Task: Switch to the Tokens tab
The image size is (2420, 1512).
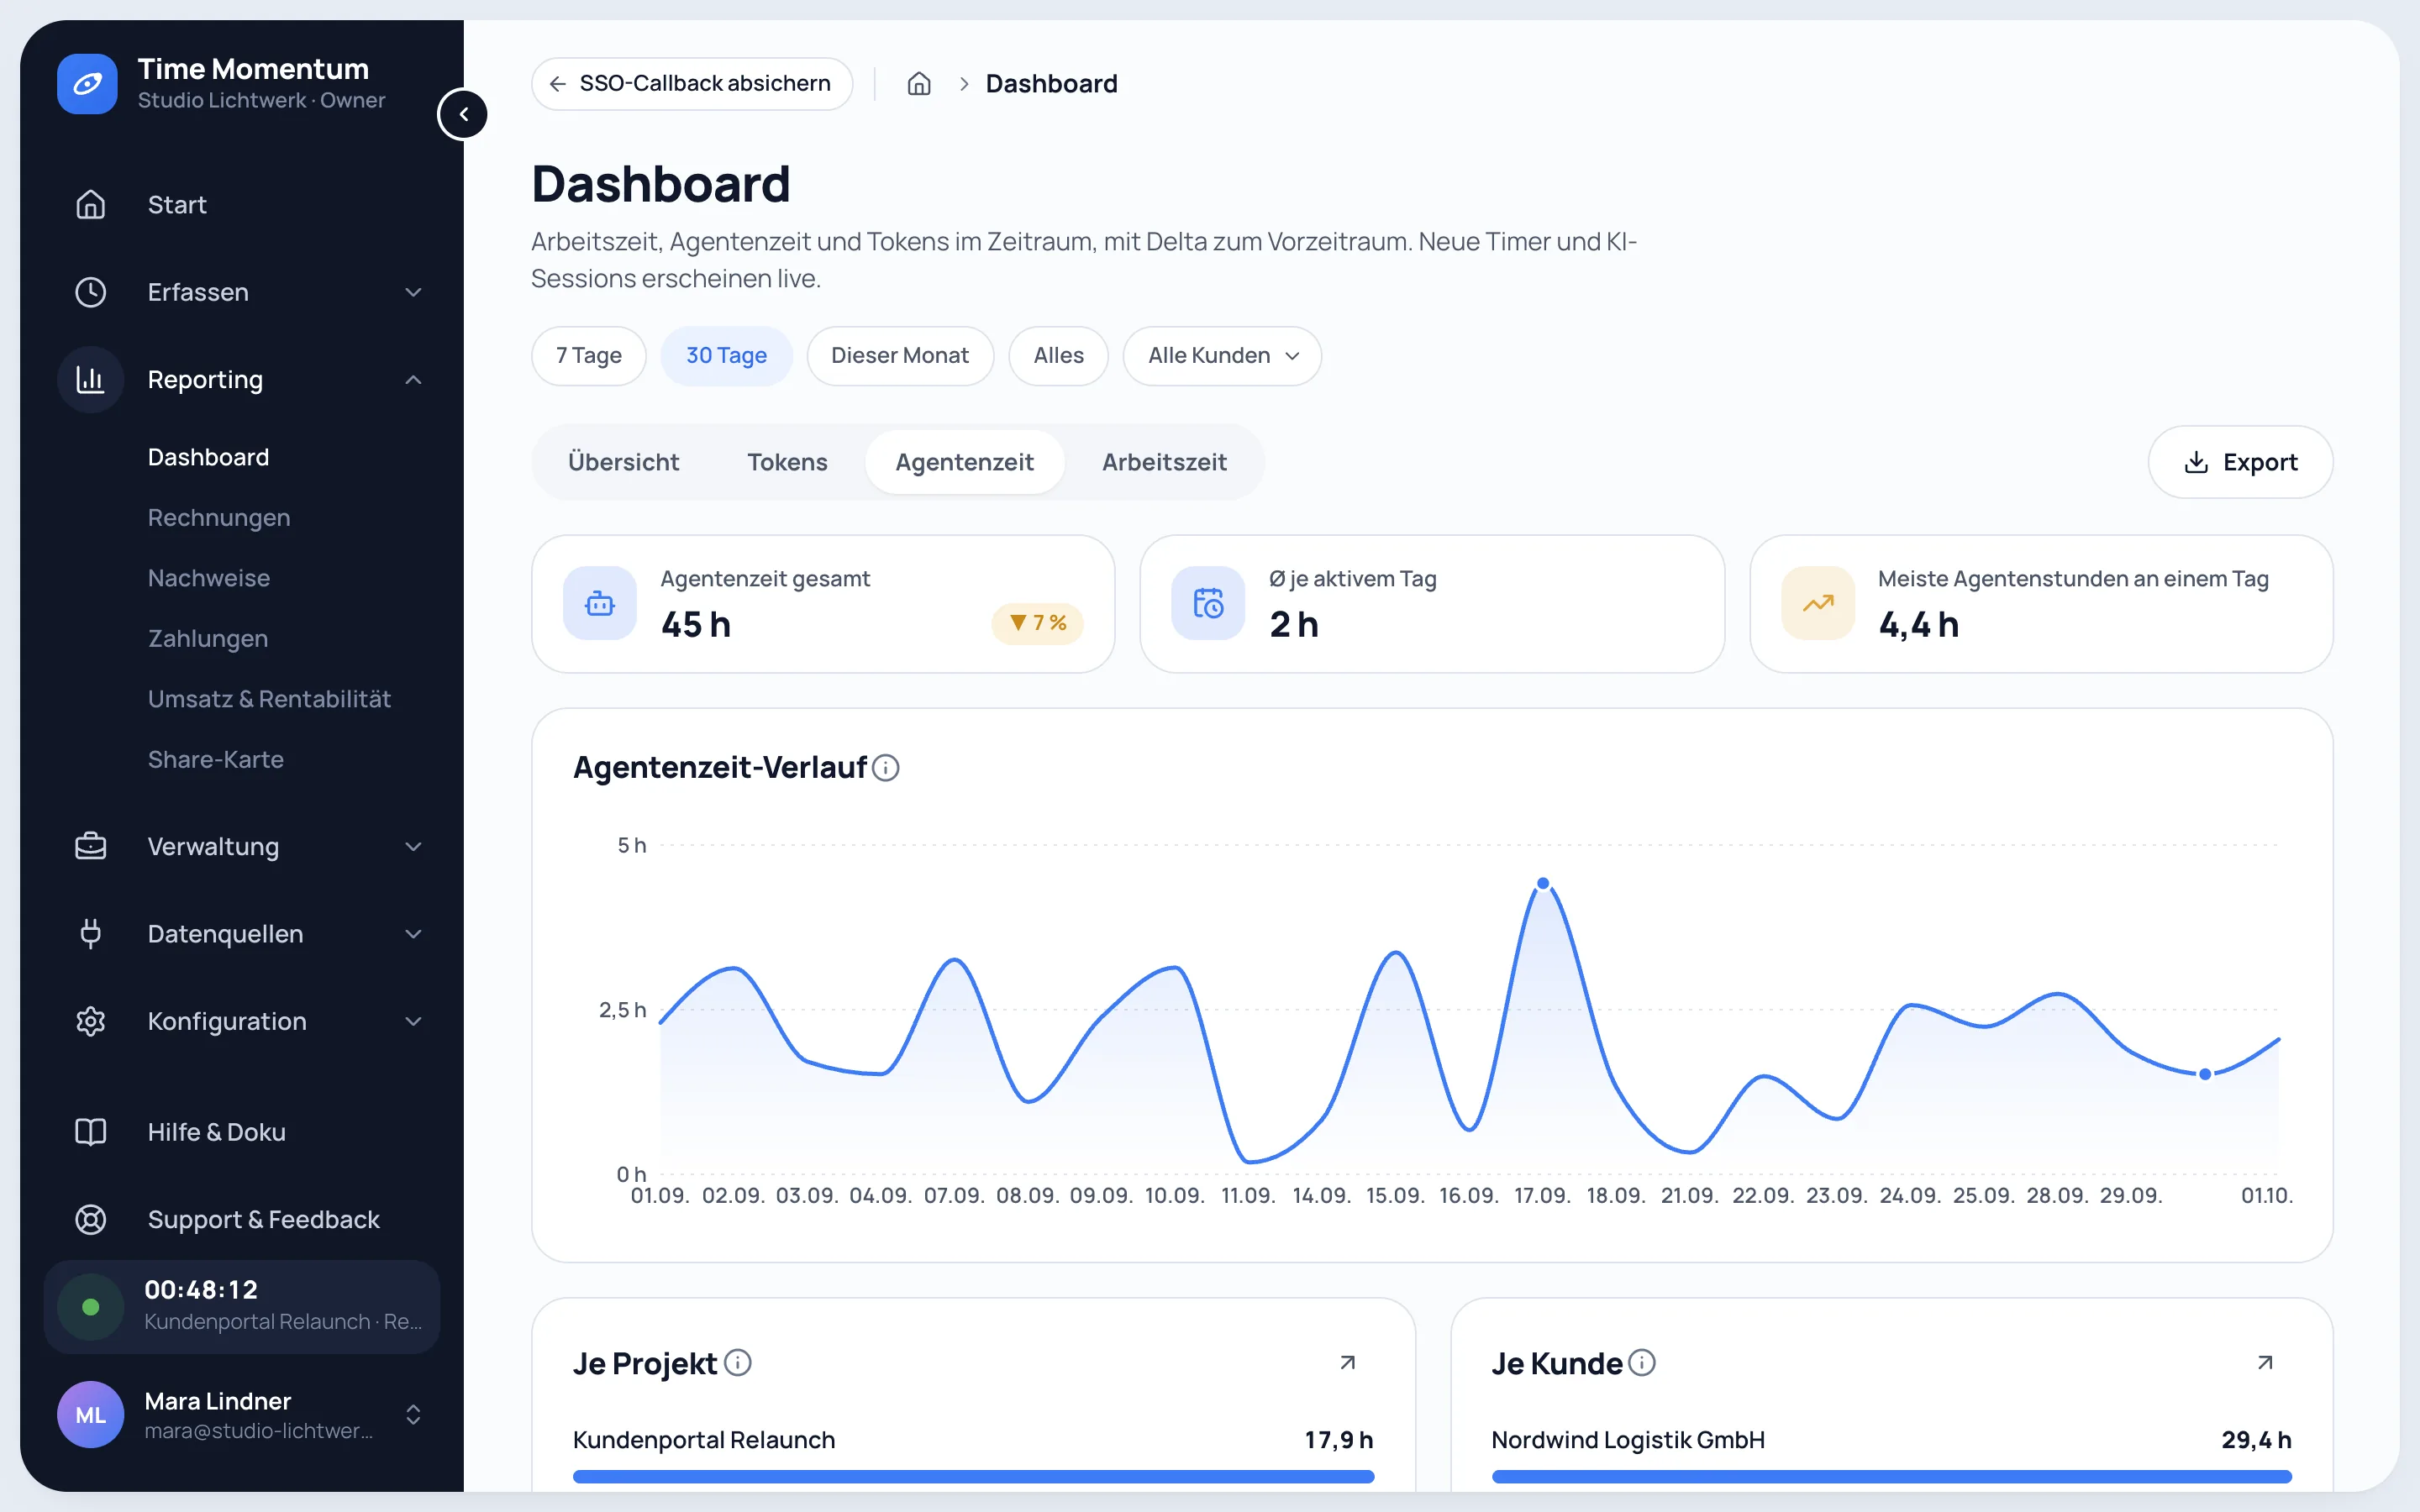Action: [787, 462]
